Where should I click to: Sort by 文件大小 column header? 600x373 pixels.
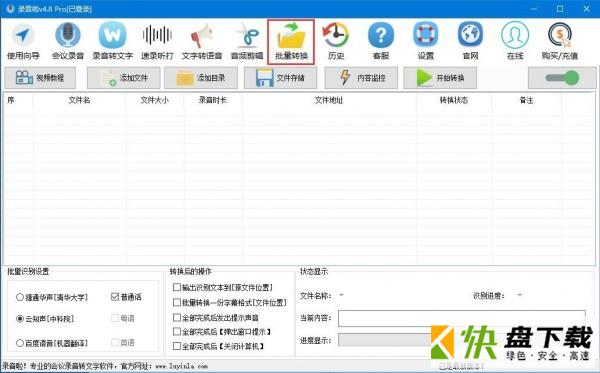(x=155, y=100)
